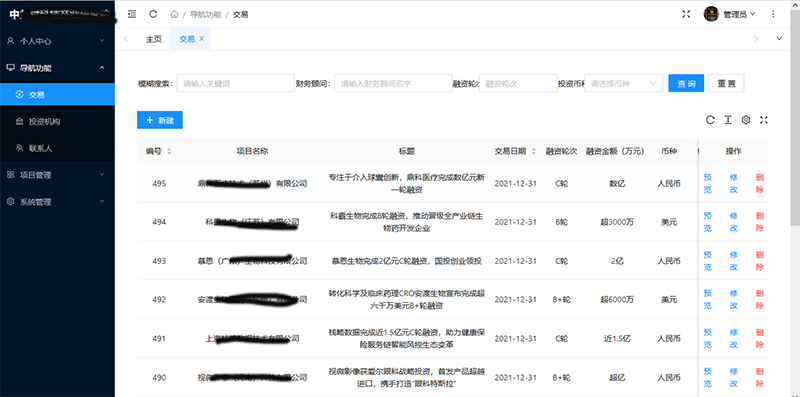Open table density setting icon

[x=728, y=120]
